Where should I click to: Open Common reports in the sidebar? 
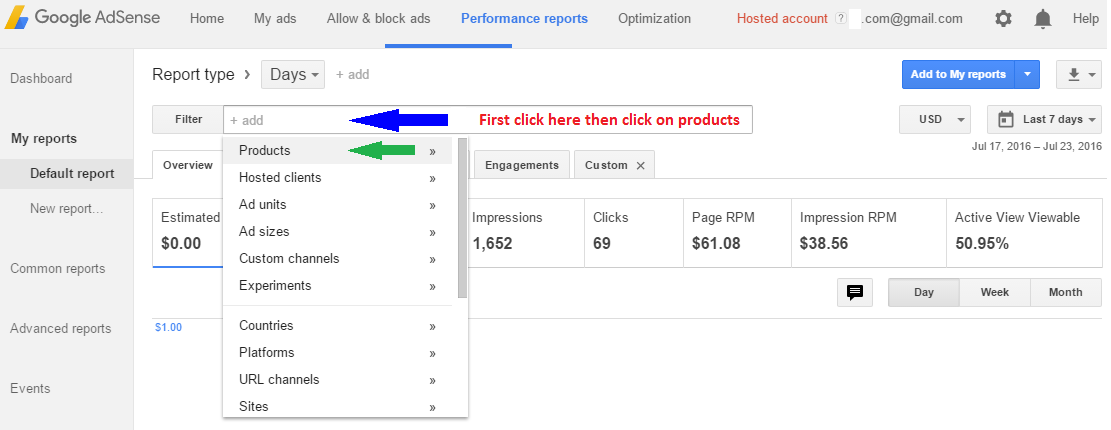57,268
